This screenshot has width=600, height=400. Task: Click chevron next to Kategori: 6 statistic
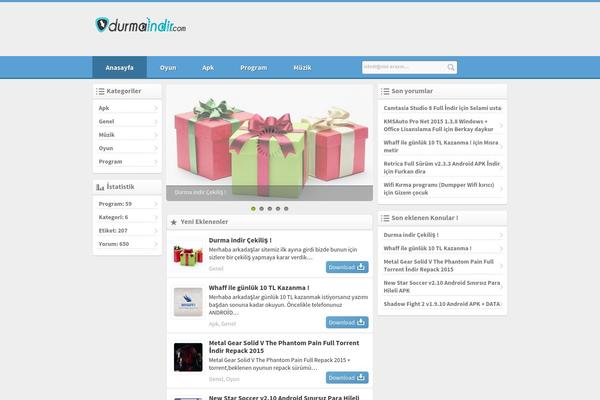[x=155, y=217]
